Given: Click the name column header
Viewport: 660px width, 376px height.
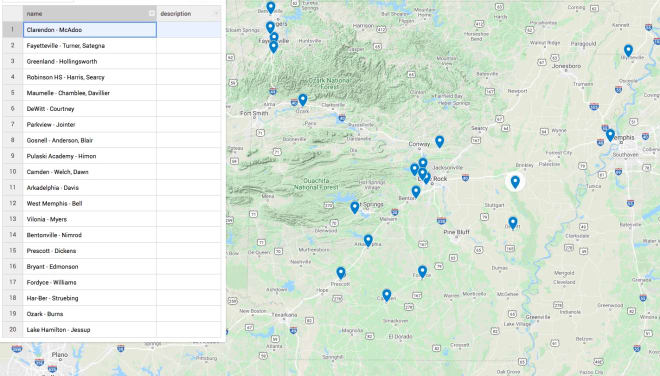Looking at the screenshot, I should point(90,13).
